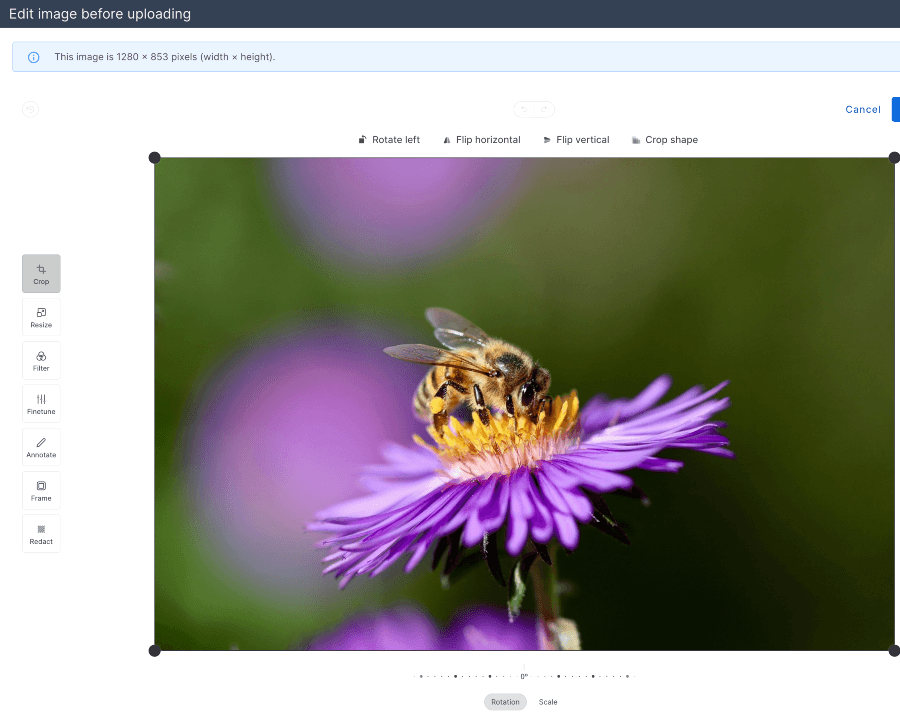This screenshot has width=900, height=720.
Task: Click the Undo arrow icon
Action: [x=524, y=109]
